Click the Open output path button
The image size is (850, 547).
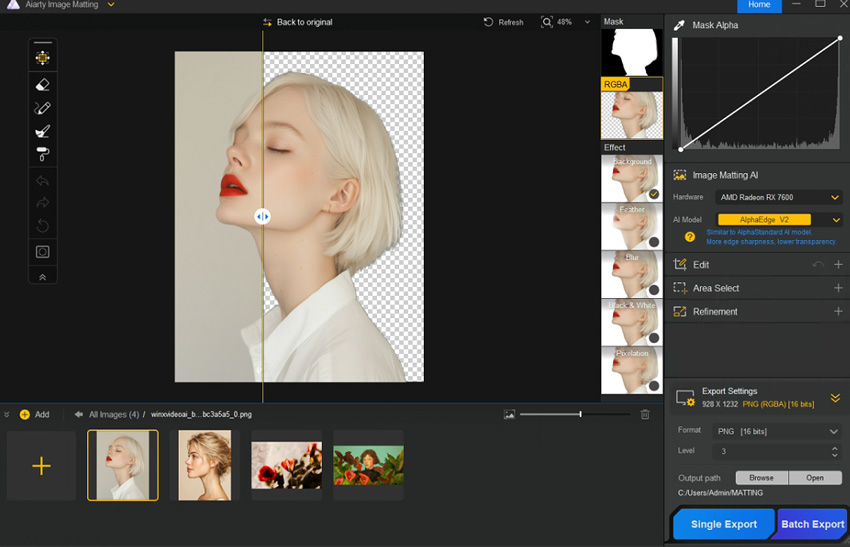pos(815,478)
